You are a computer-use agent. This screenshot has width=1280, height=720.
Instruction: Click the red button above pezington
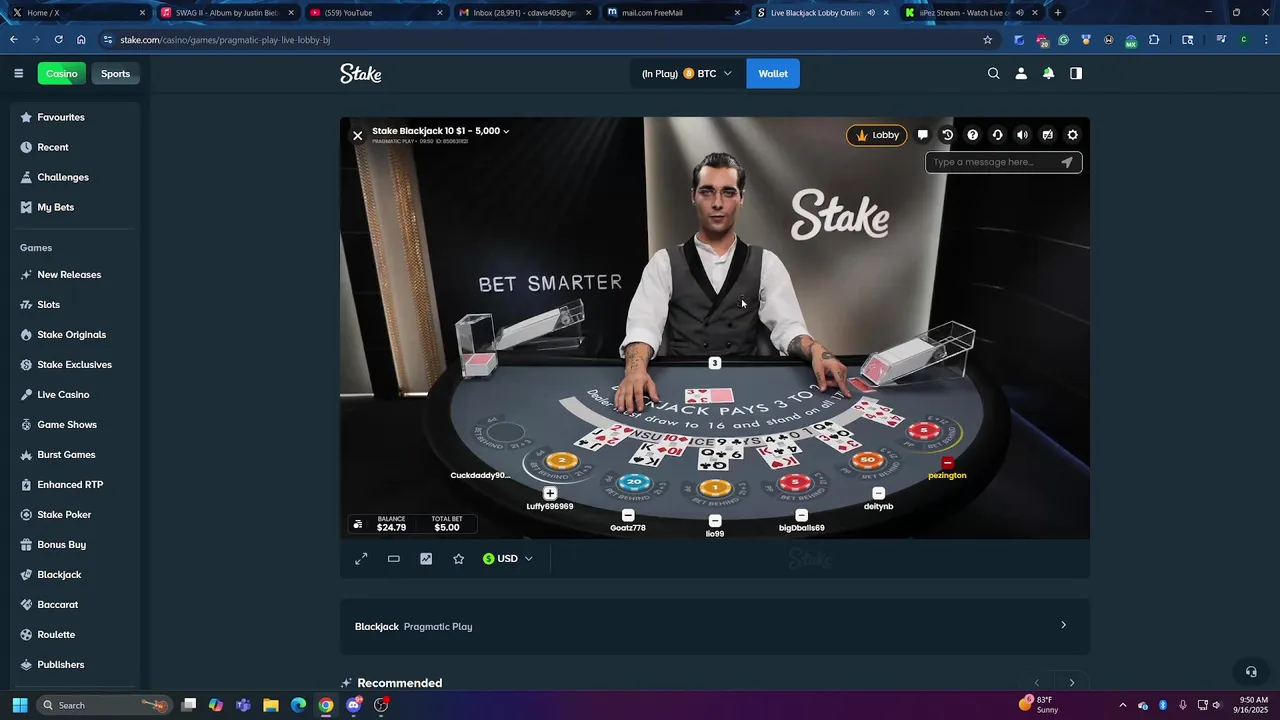pos(948,463)
